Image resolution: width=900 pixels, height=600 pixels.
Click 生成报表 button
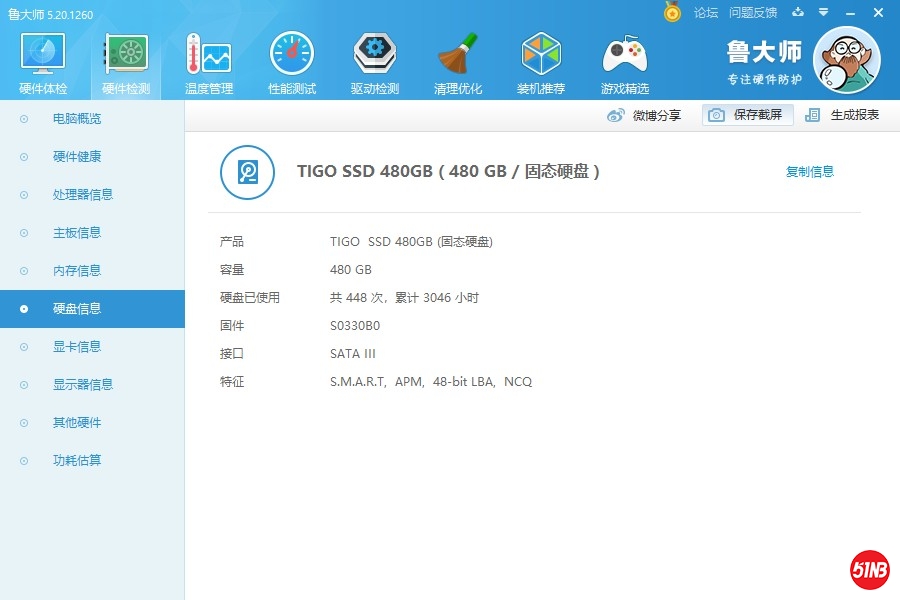(843, 115)
